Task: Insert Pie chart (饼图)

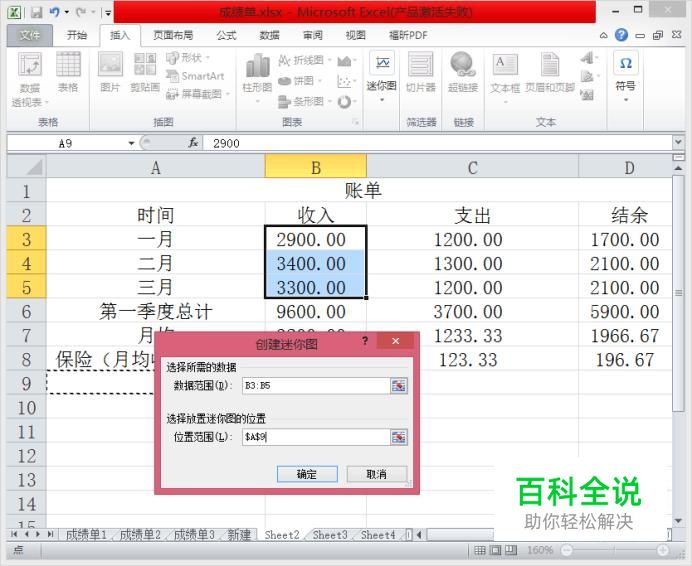Action: click(x=300, y=81)
